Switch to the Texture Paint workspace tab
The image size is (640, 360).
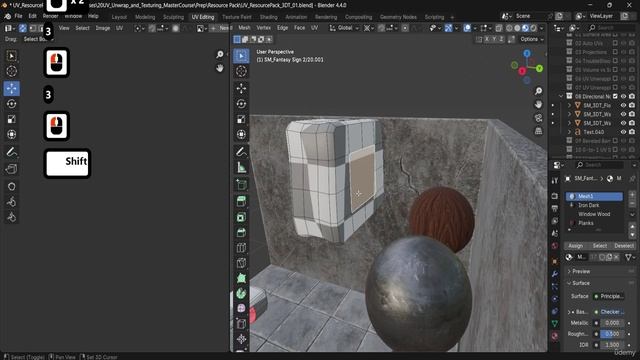point(237,17)
